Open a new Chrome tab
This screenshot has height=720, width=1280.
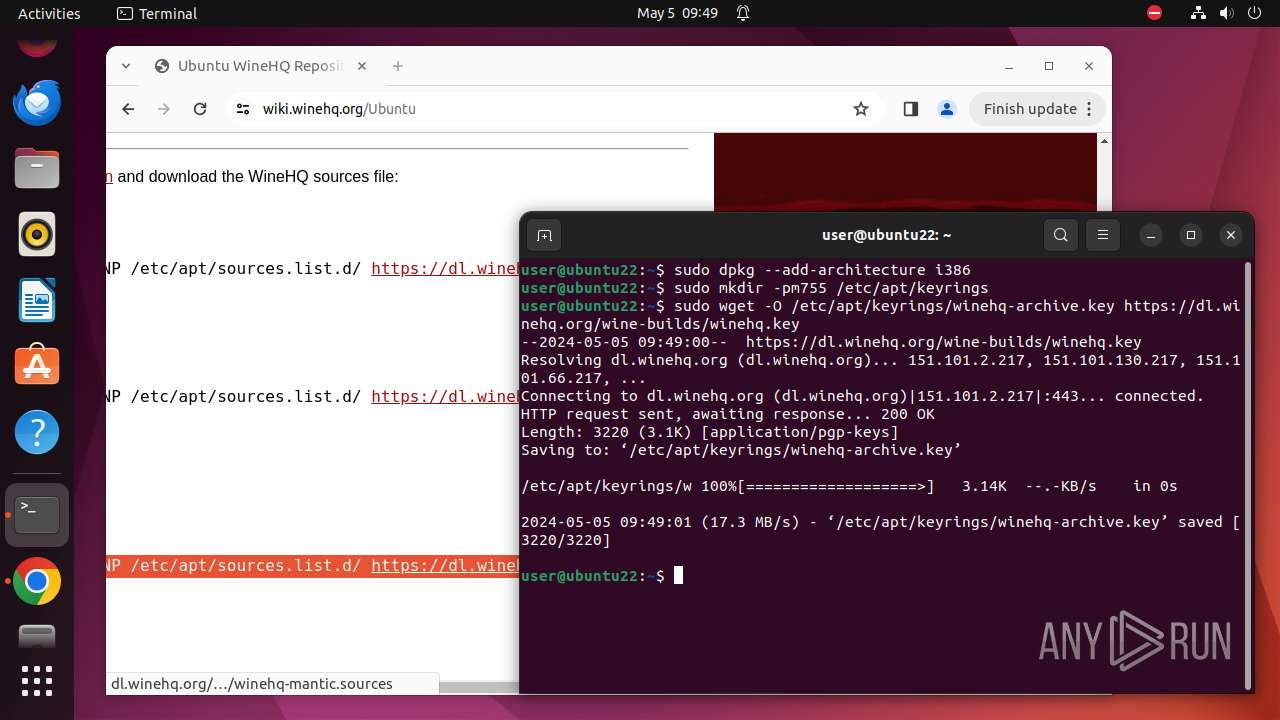(398, 66)
